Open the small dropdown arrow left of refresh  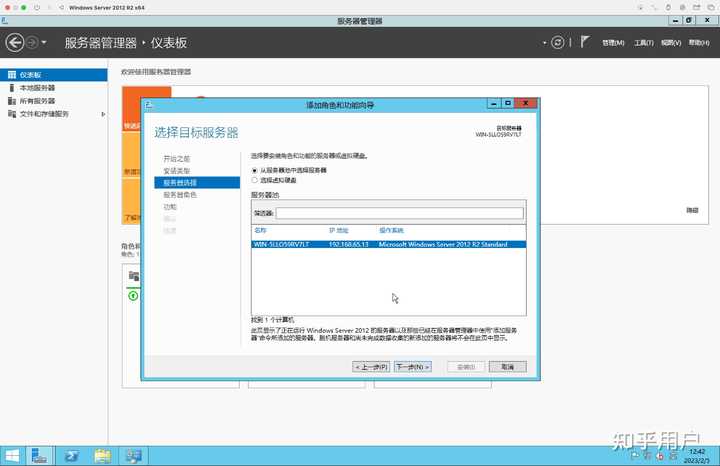coord(545,43)
